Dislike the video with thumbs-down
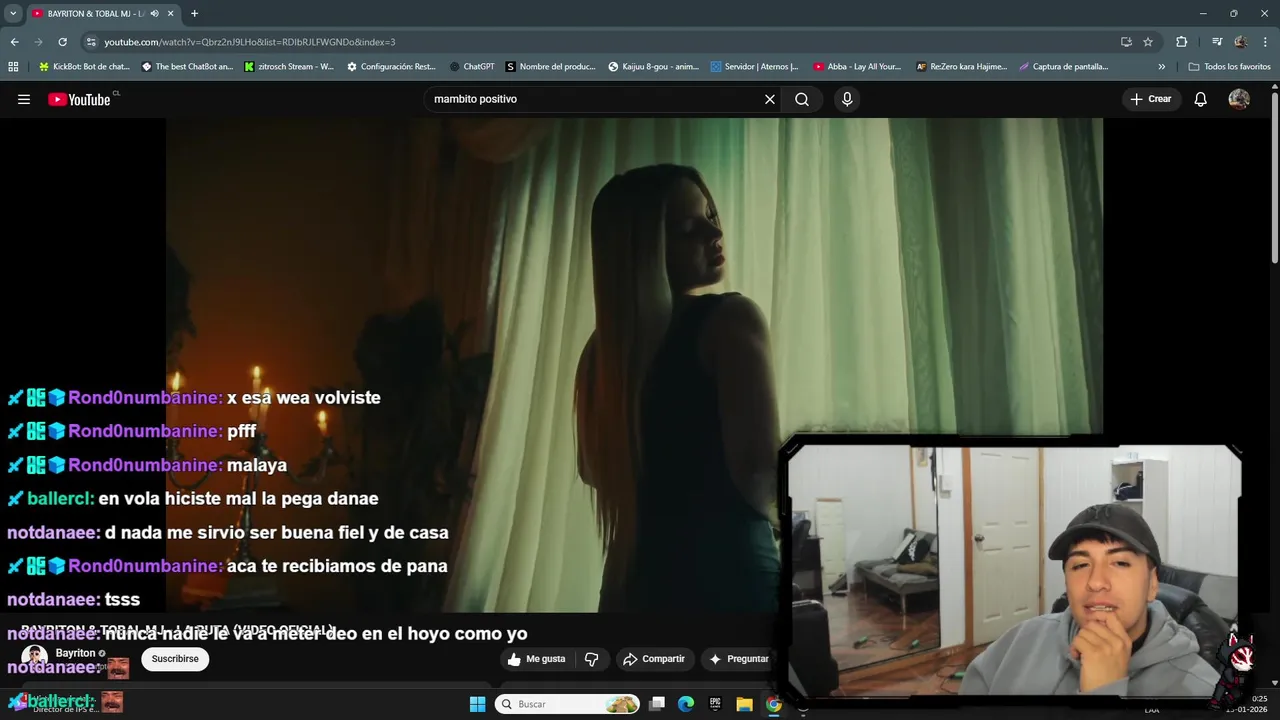1280x720 pixels. click(x=591, y=659)
